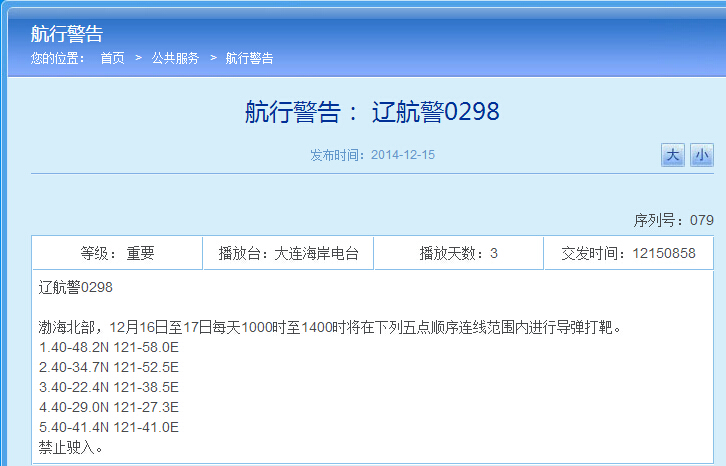The width and height of the screenshot is (726, 466).
Task: Click the main heading 航行警告：辽航警0298
Action: coord(371,111)
